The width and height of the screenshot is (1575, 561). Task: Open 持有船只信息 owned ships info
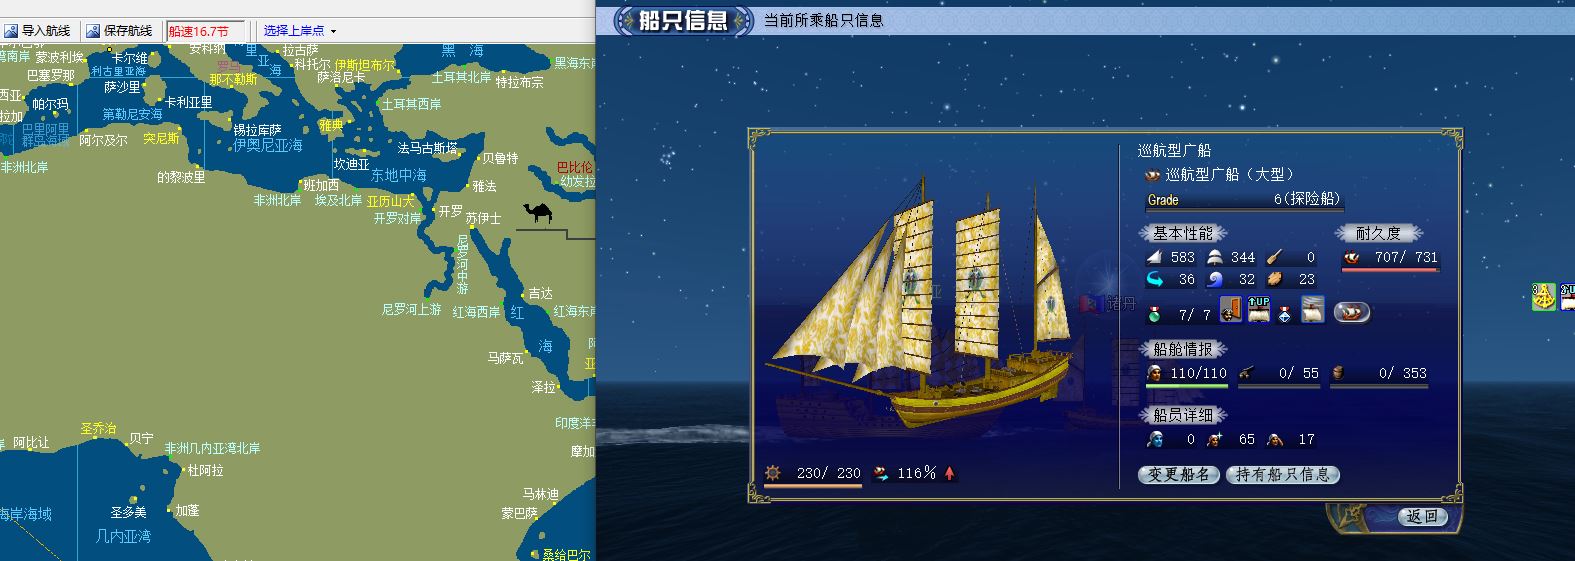[x=1282, y=475]
